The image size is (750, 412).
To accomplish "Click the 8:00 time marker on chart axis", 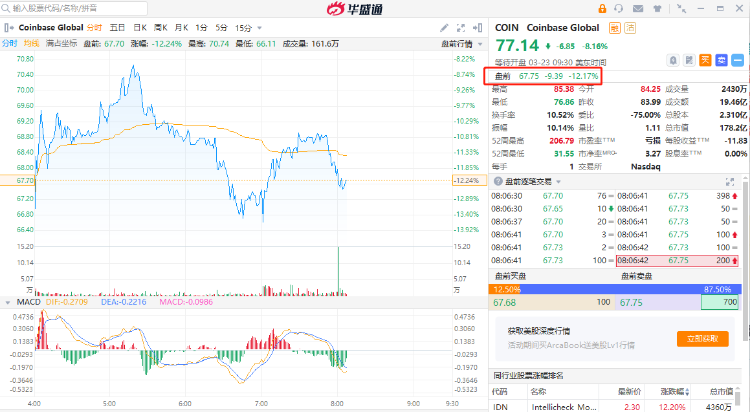I will 337,403.
